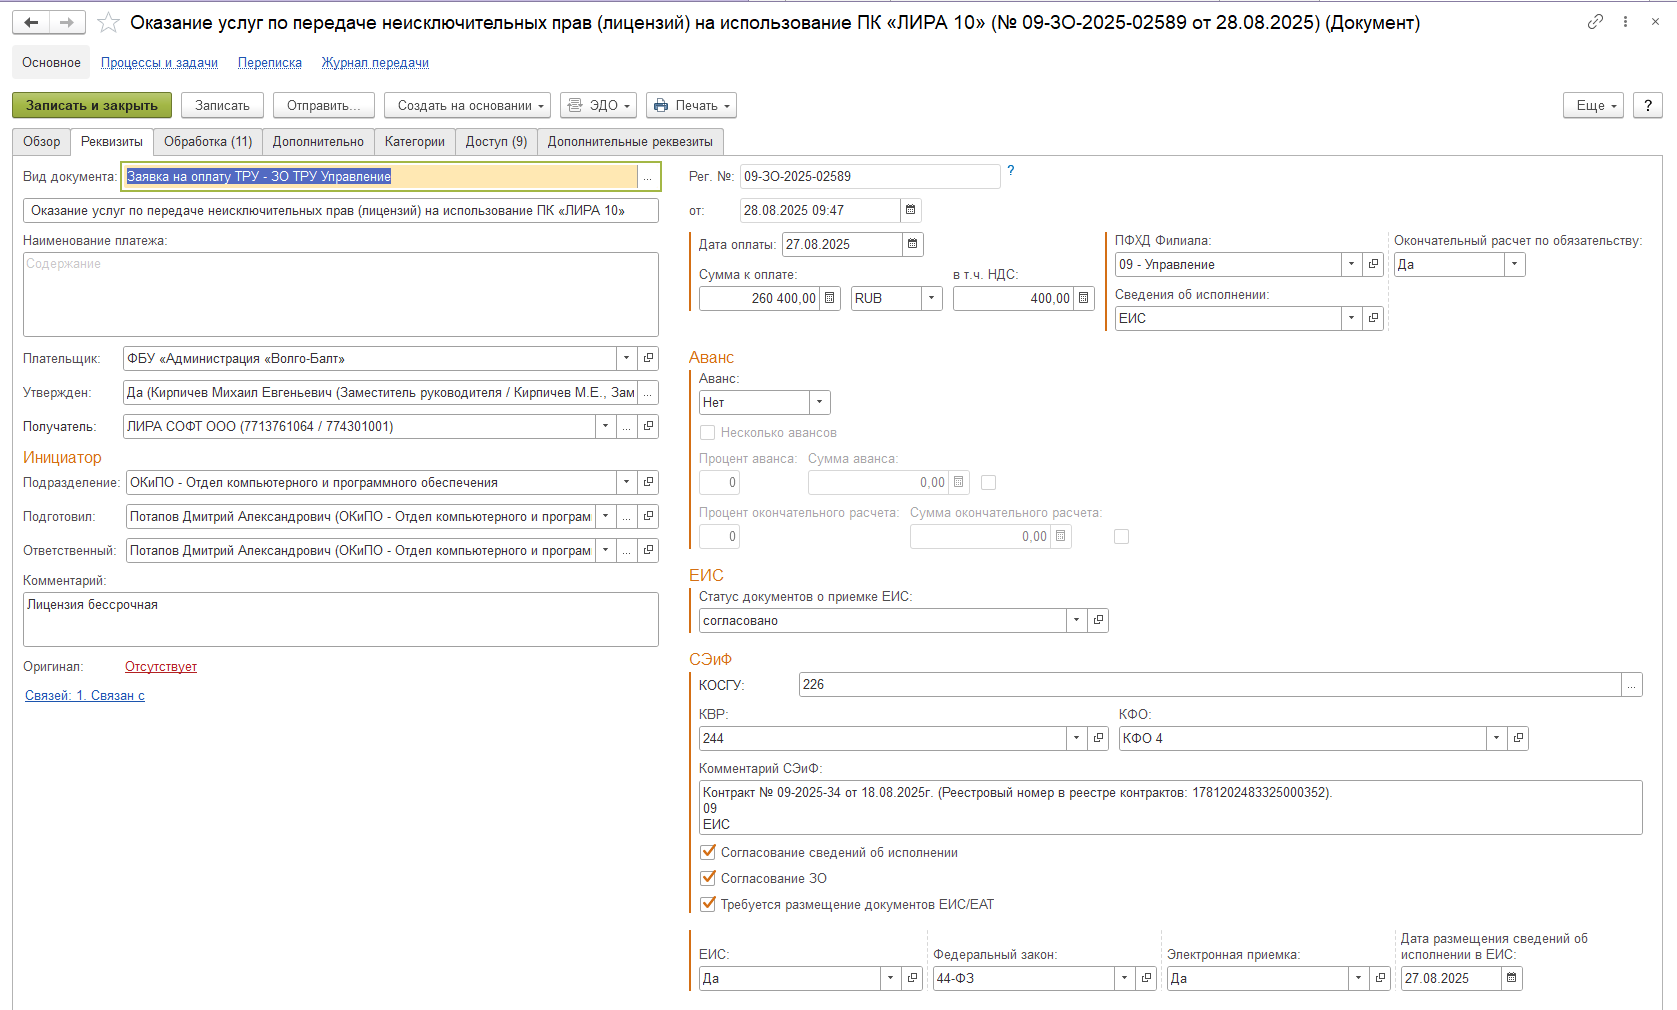Image resolution: width=1677 pixels, height=1010 pixels.
Task: Open the Дополнительные реквизиты tab
Action: (630, 142)
